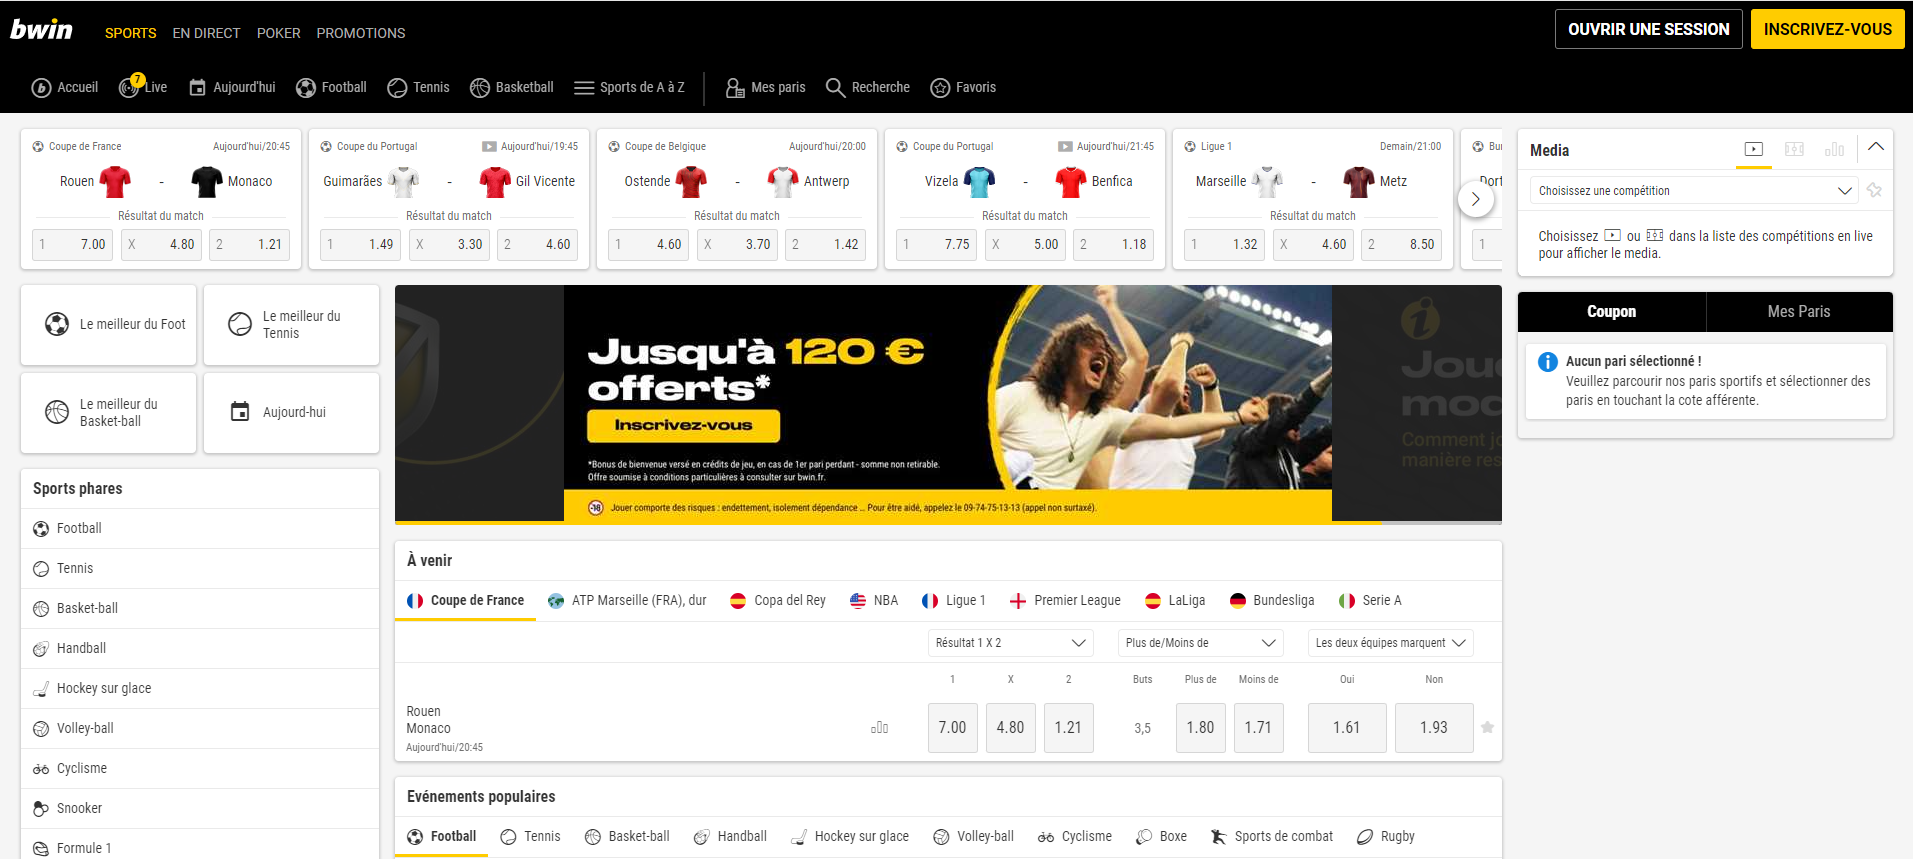The width and height of the screenshot is (1913, 859).
Task: Open Le meilleur du Tennis tile
Action: click(x=291, y=324)
